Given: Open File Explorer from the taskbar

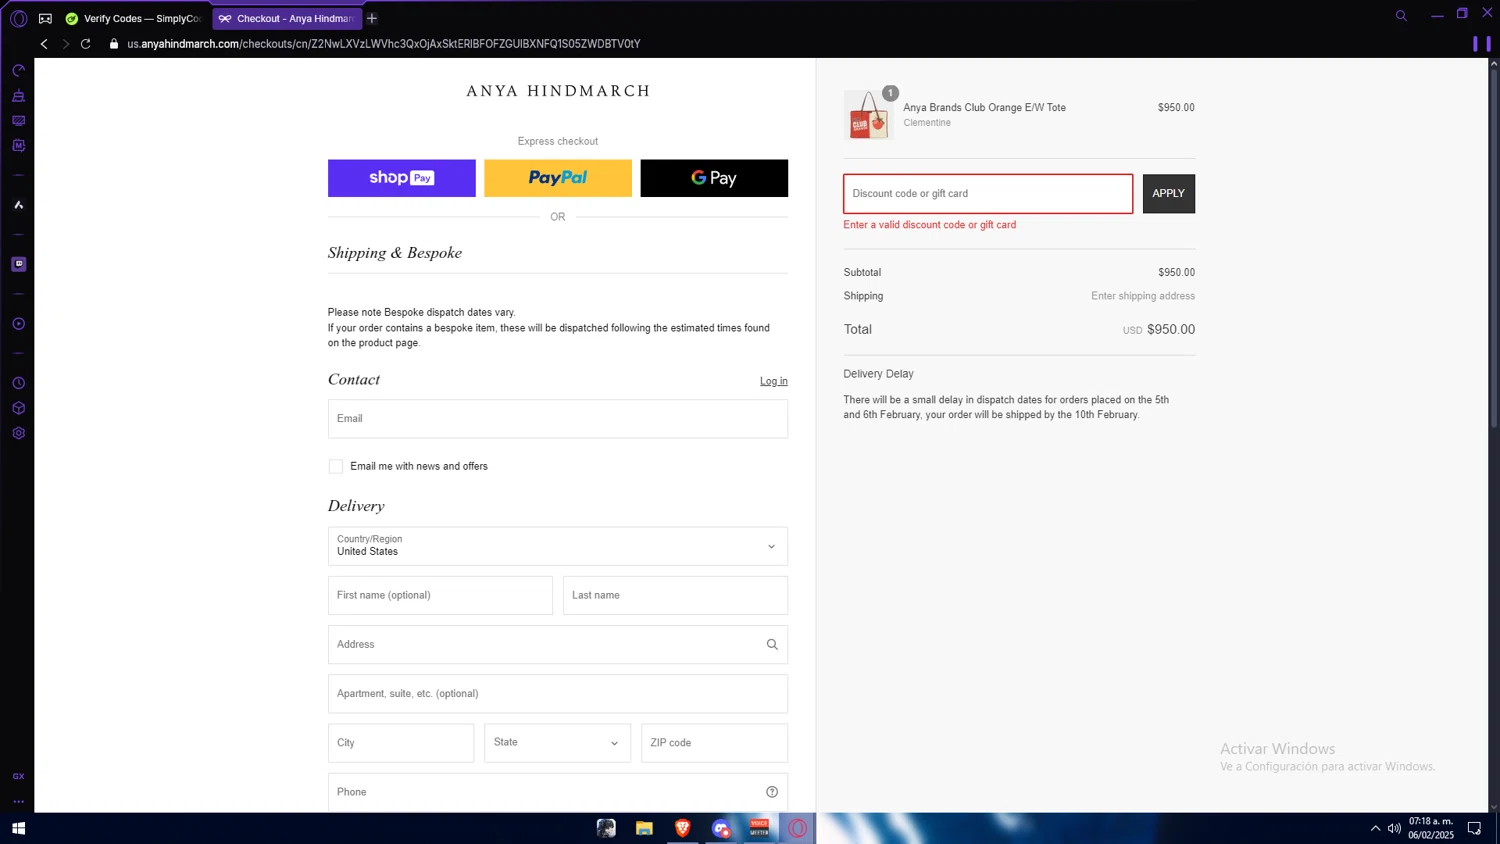Looking at the screenshot, I should point(644,828).
